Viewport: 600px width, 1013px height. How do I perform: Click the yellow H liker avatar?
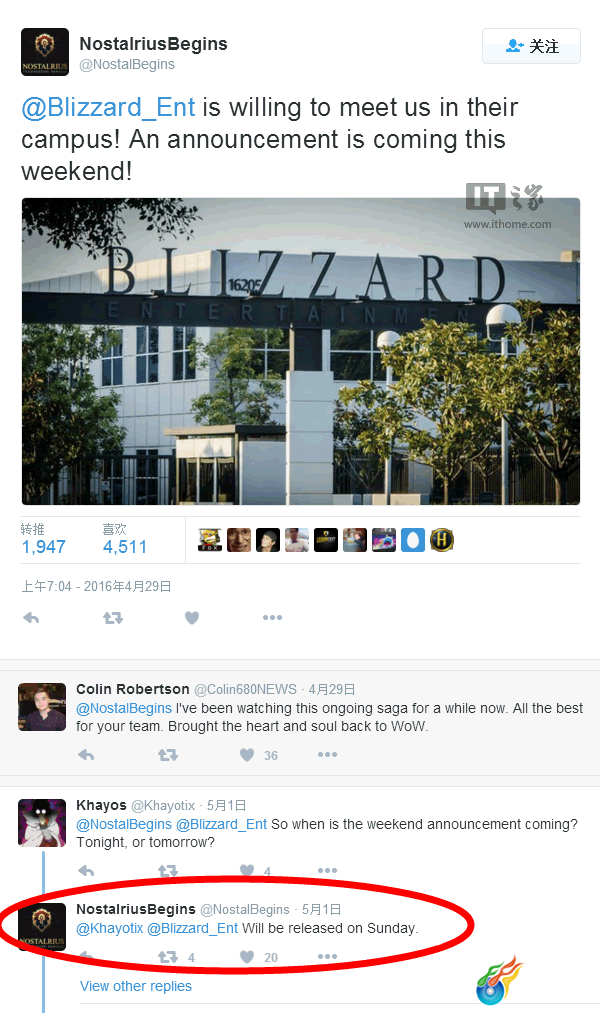tap(442, 540)
